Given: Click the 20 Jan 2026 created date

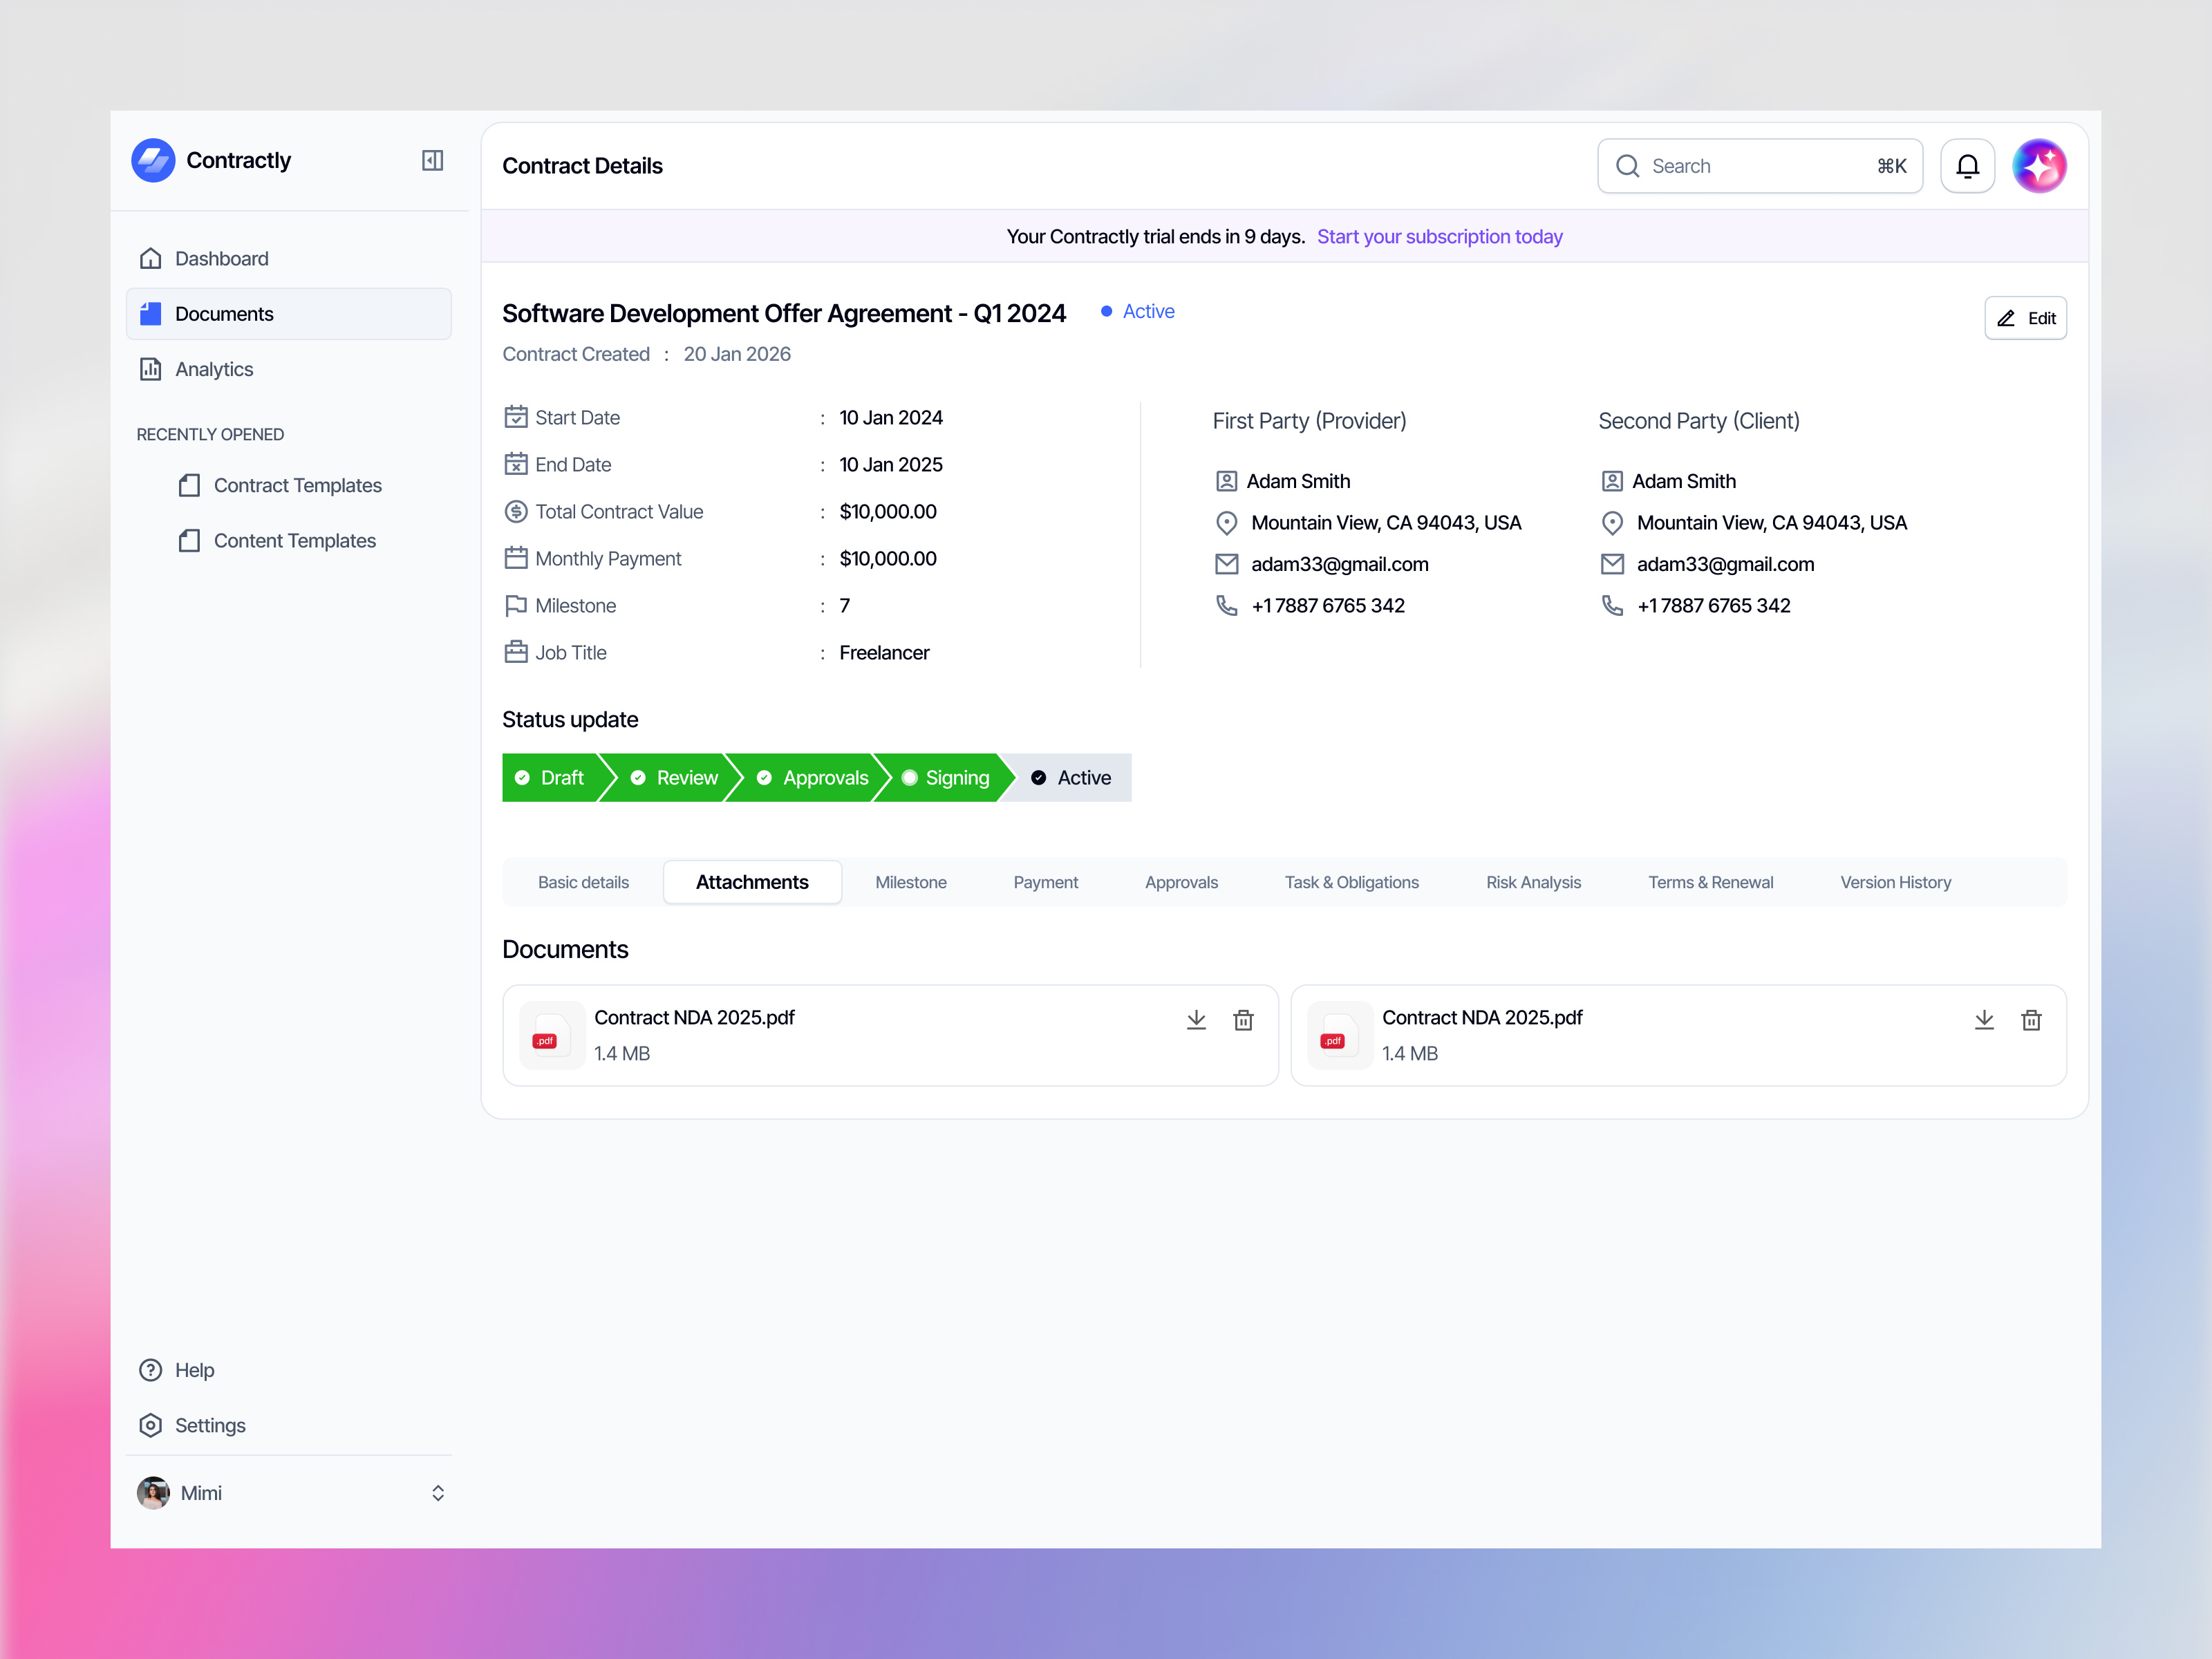Looking at the screenshot, I should click(x=737, y=354).
